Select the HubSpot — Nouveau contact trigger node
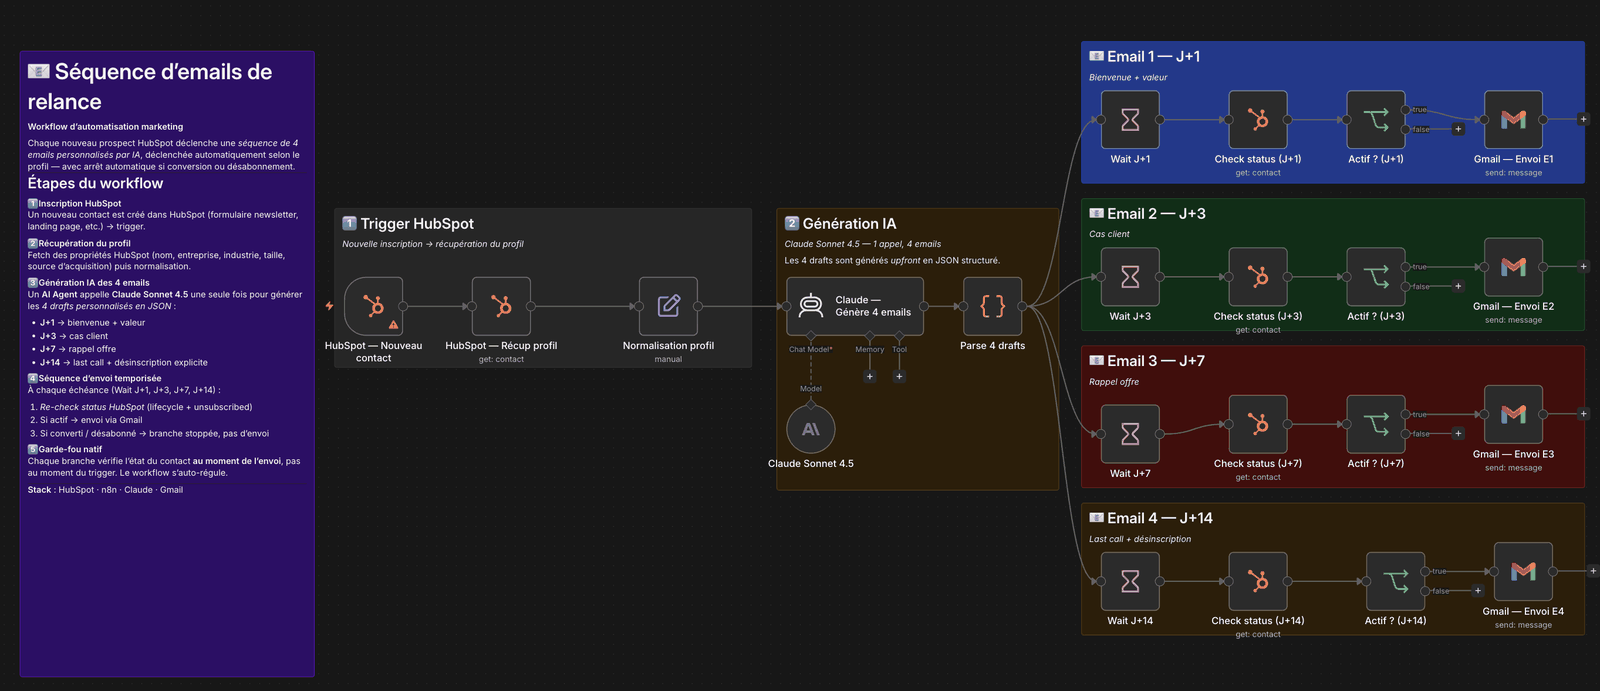1600x691 pixels. tap(373, 306)
